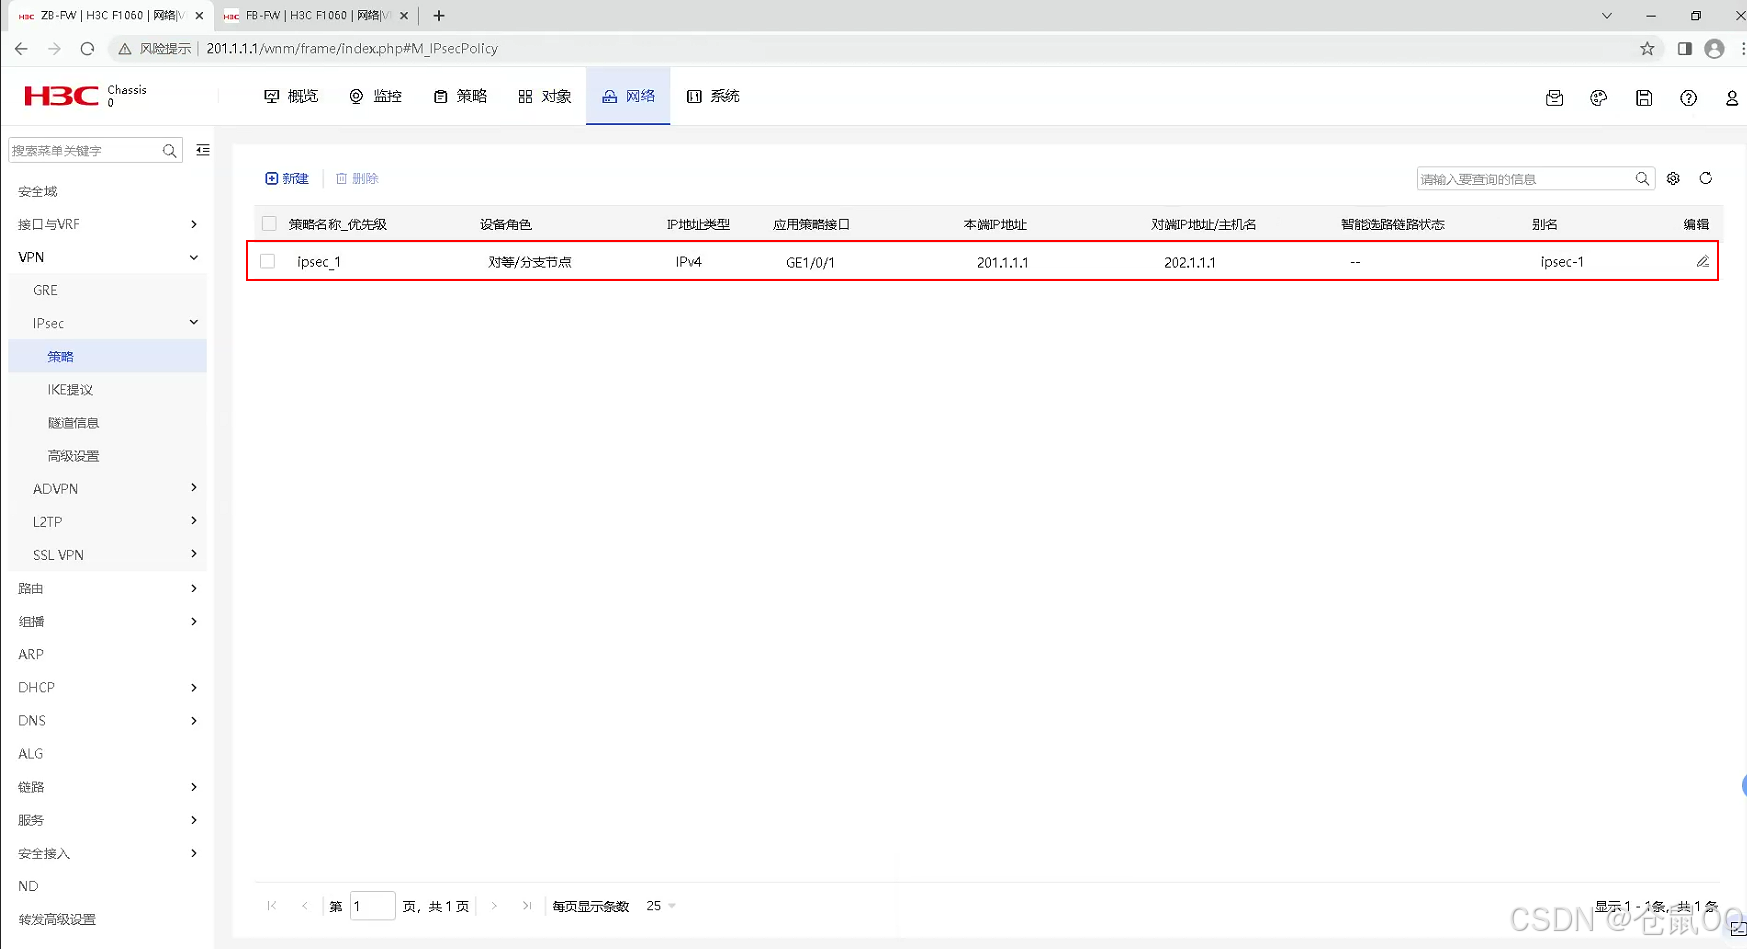Click the 系统 (System) icon
The height and width of the screenshot is (949, 1747).
click(695, 96)
